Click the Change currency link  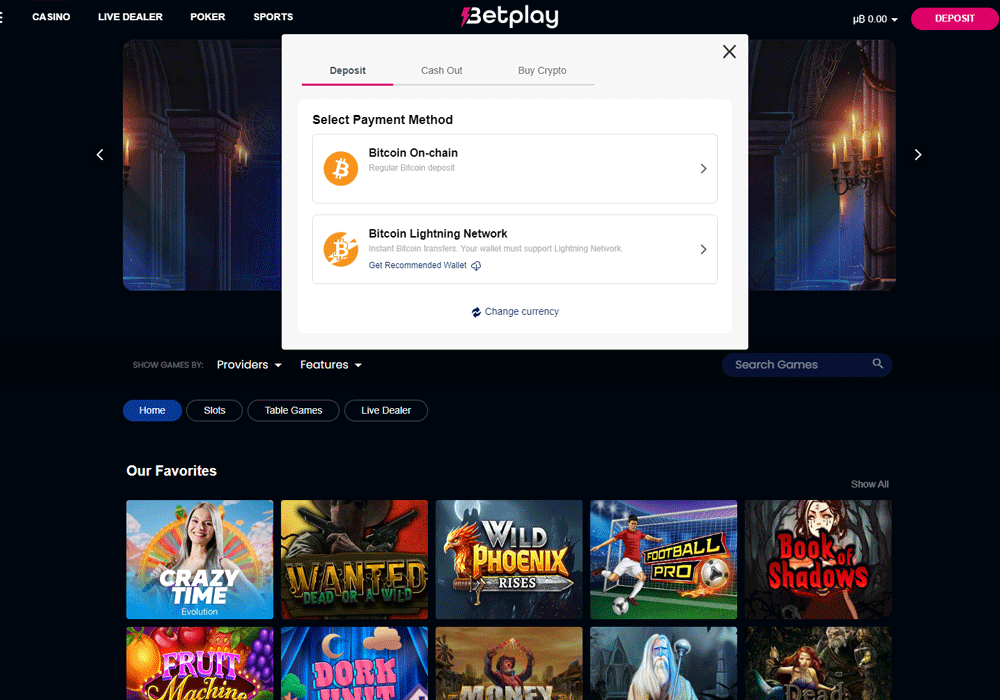tap(522, 312)
